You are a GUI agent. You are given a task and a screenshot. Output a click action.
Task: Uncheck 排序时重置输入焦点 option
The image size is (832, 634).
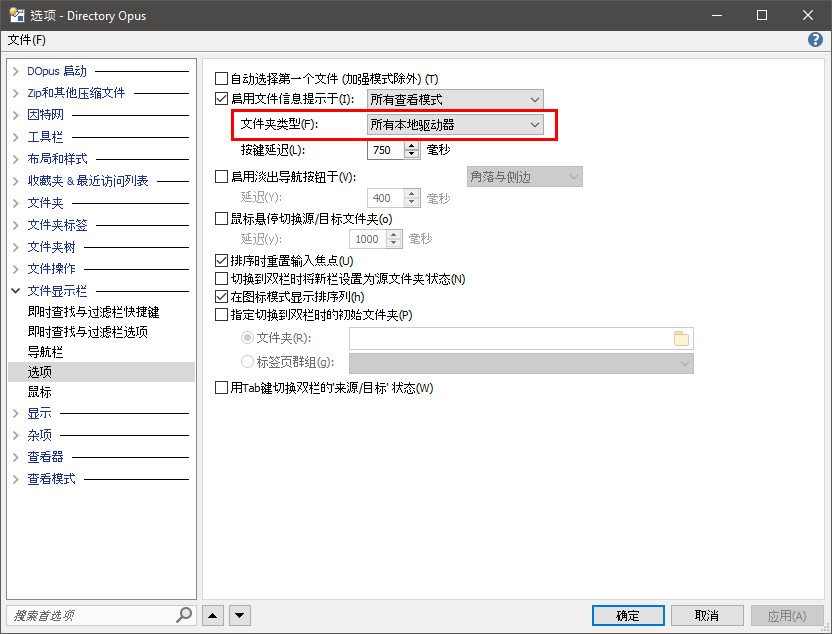[222, 261]
